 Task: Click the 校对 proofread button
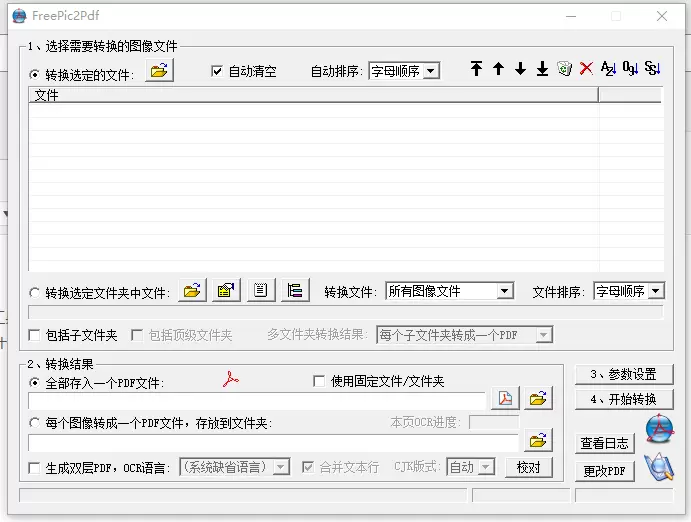[x=529, y=467]
